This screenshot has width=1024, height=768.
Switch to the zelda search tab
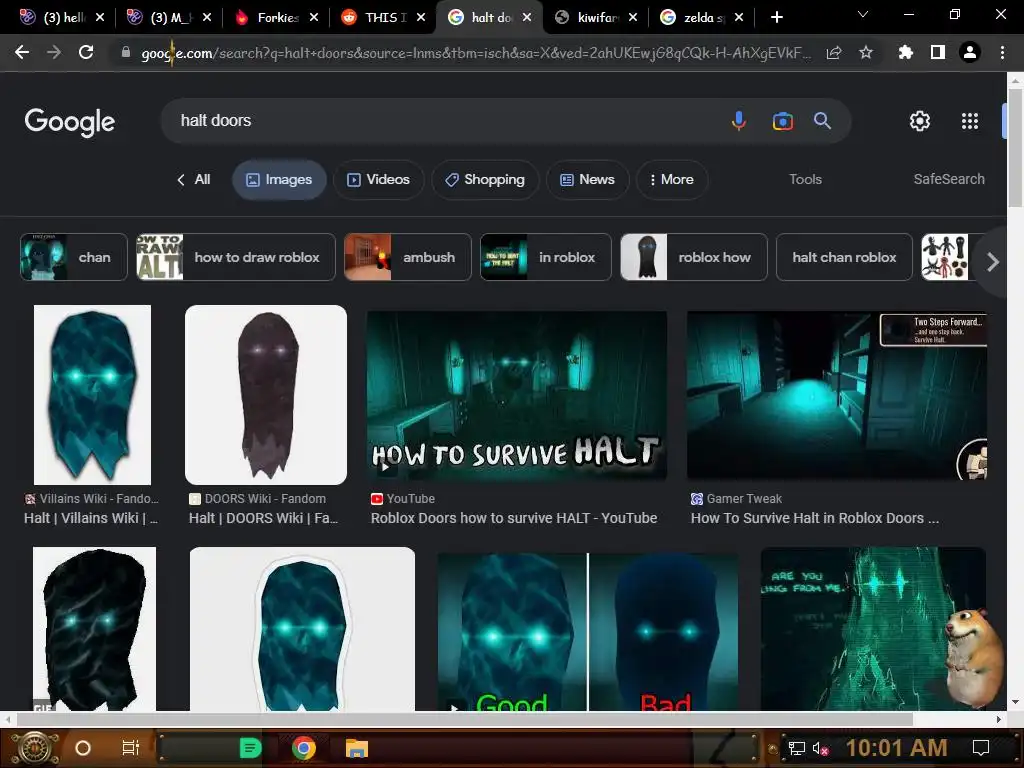(x=701, y=18)
